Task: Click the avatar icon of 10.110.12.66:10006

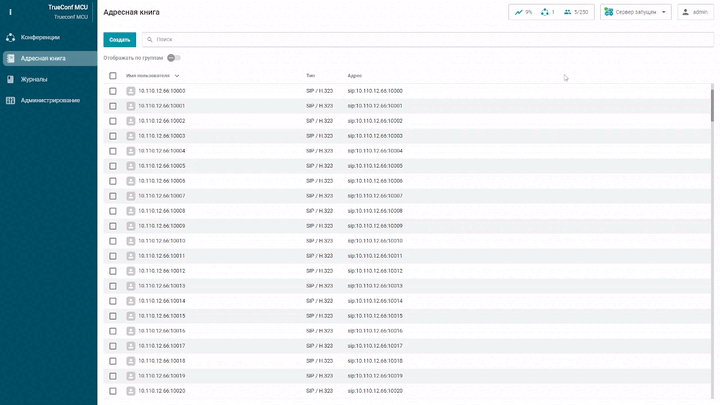Action: tap(131, 181)
